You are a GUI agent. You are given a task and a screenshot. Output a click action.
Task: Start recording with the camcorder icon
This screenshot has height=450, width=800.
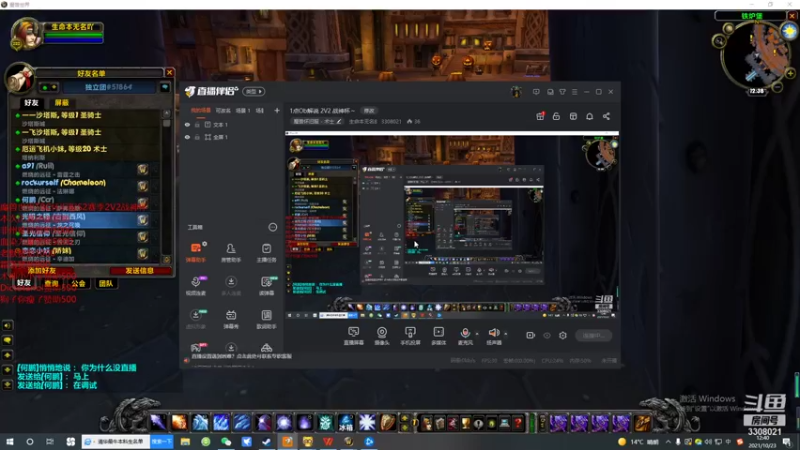(x=531, y=335)
